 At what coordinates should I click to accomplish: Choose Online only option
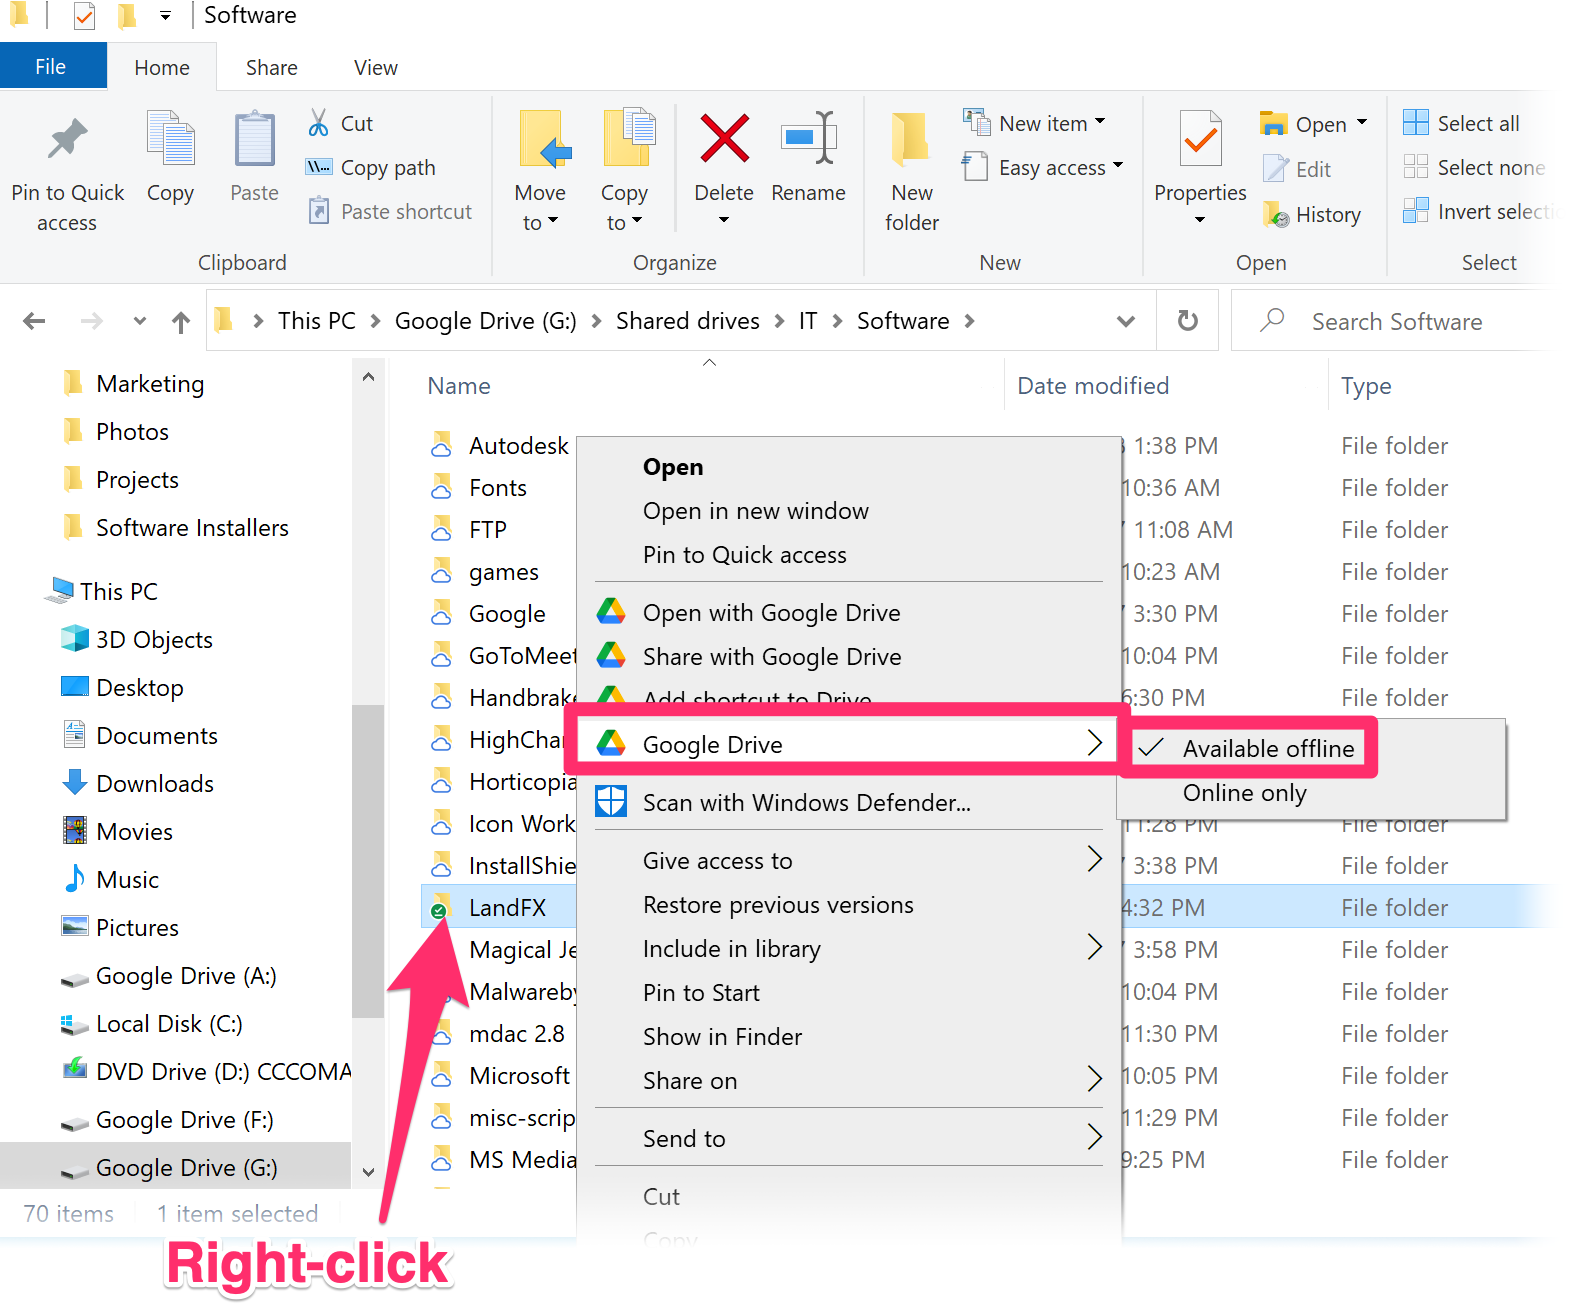pos(1244,793)
